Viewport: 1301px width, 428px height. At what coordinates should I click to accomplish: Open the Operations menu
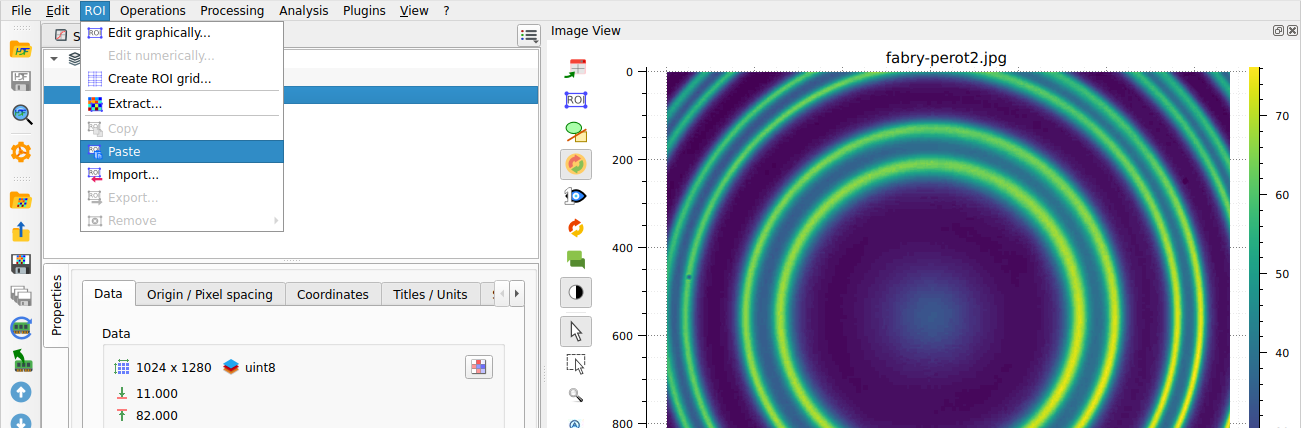pos(153,11)
